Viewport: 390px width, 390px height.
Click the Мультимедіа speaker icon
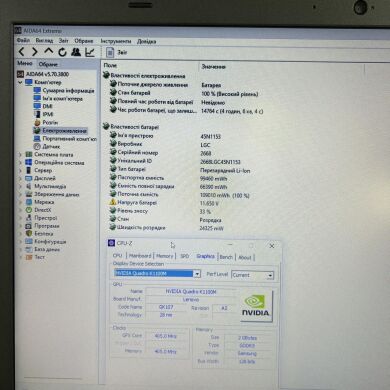tap(29, 186)
